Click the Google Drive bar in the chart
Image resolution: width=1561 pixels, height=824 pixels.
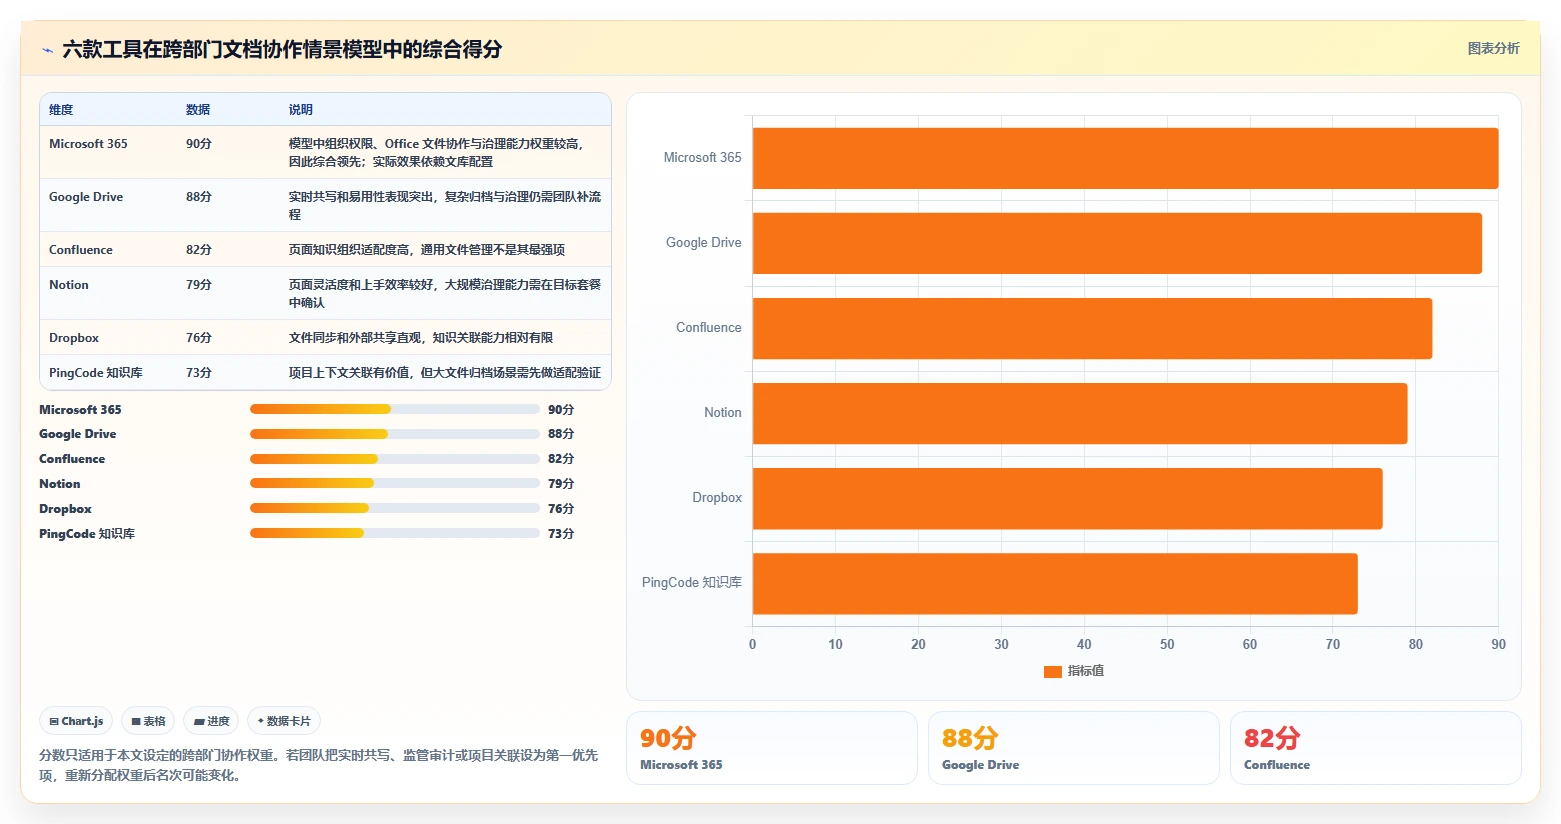click(x=1117, y=243)
